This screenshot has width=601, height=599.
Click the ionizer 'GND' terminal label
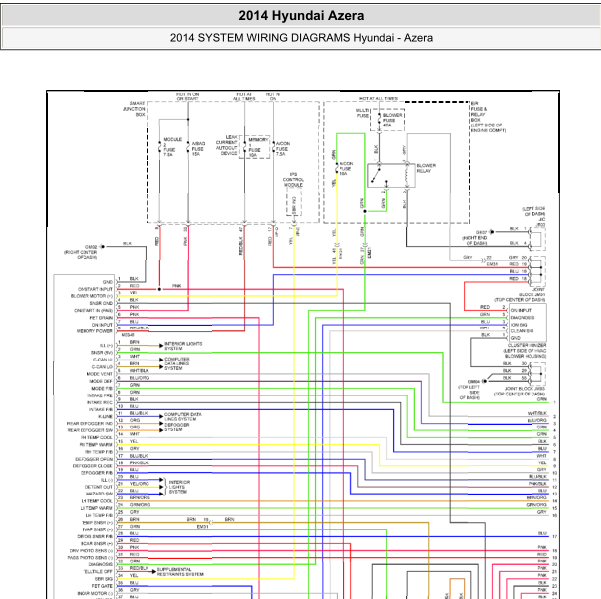(x=516, y=338)
